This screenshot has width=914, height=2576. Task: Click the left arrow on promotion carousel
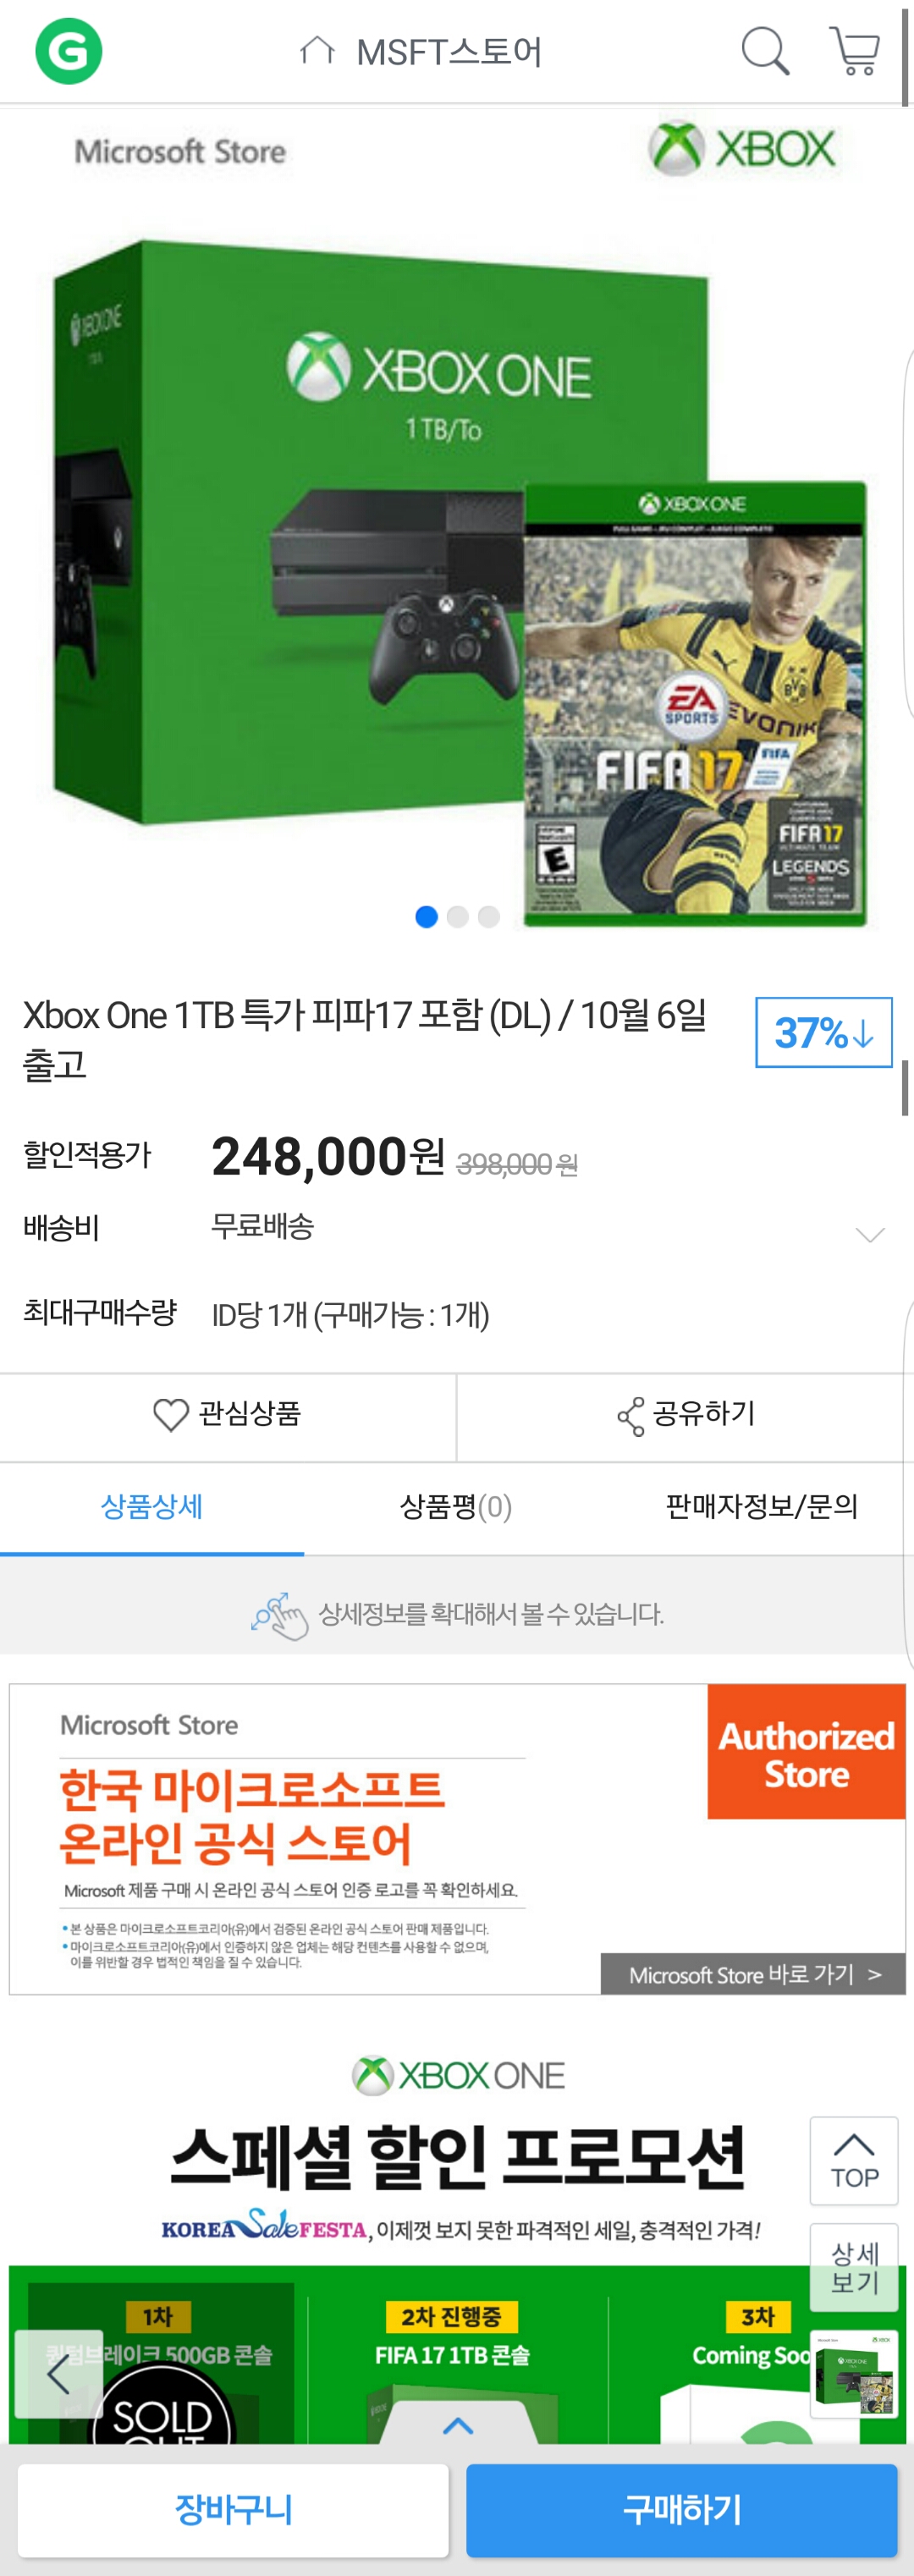(x=58, y=2373)
